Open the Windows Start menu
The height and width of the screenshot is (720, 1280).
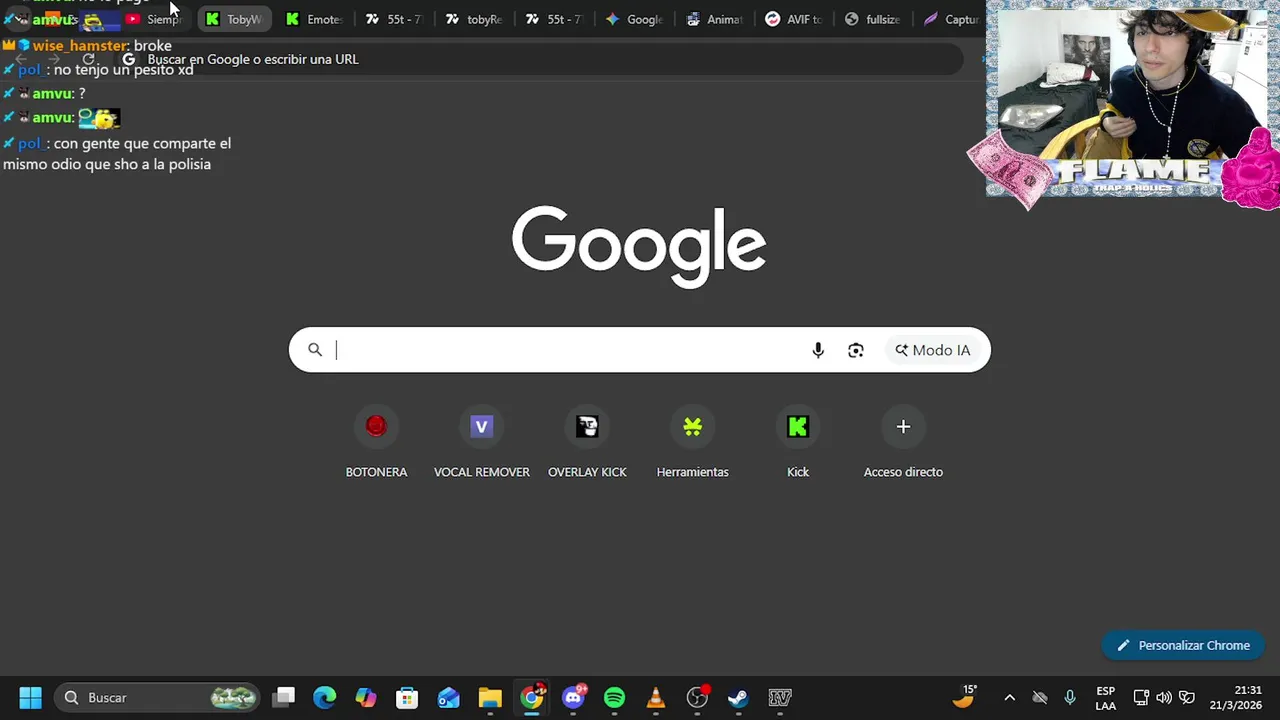coord(30,698)
